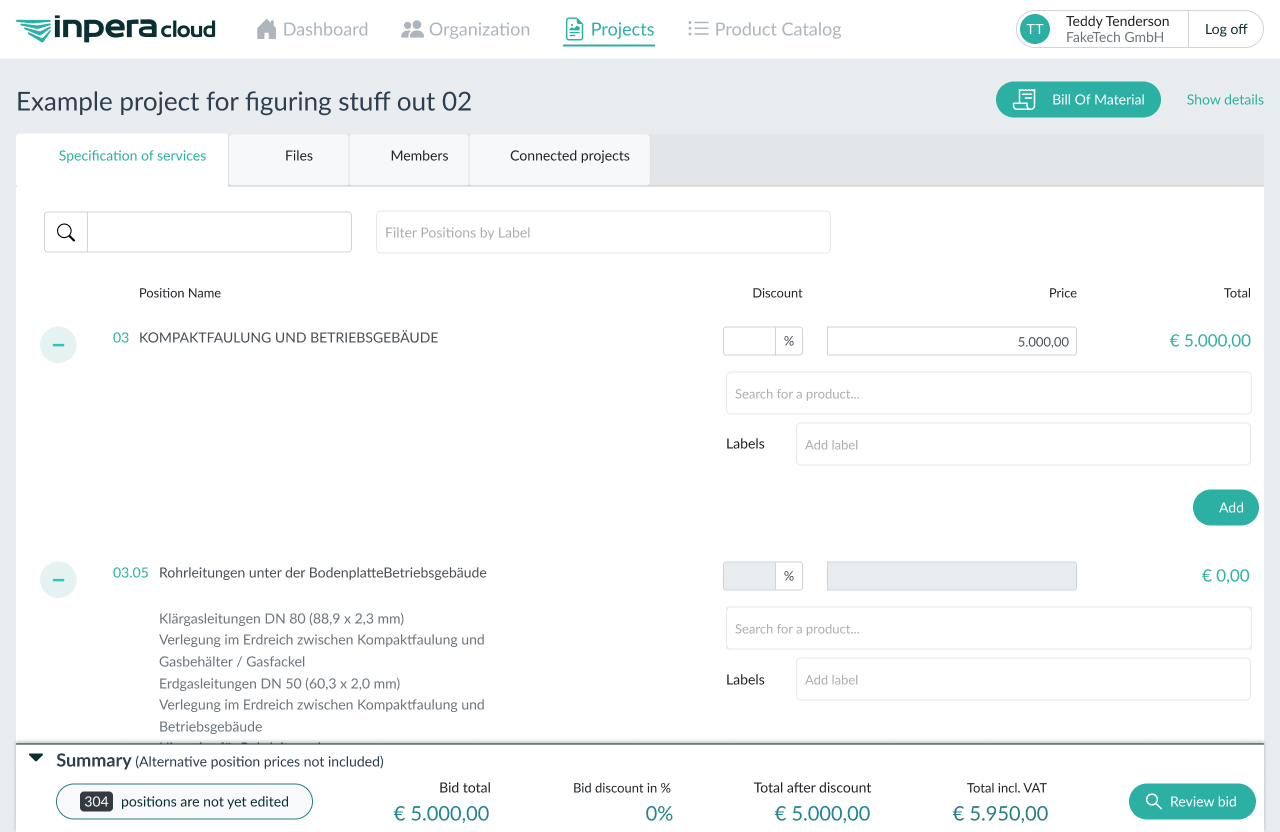Switch to the Files tab
The image size is (1280, 832).
[298, 155]
